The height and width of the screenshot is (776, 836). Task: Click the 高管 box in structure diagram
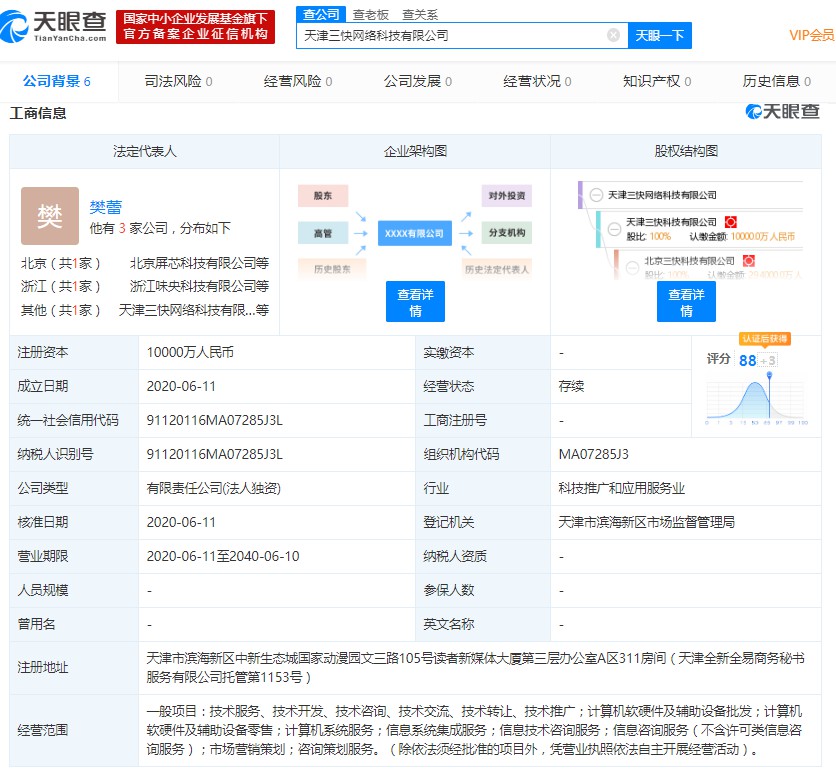323,233
